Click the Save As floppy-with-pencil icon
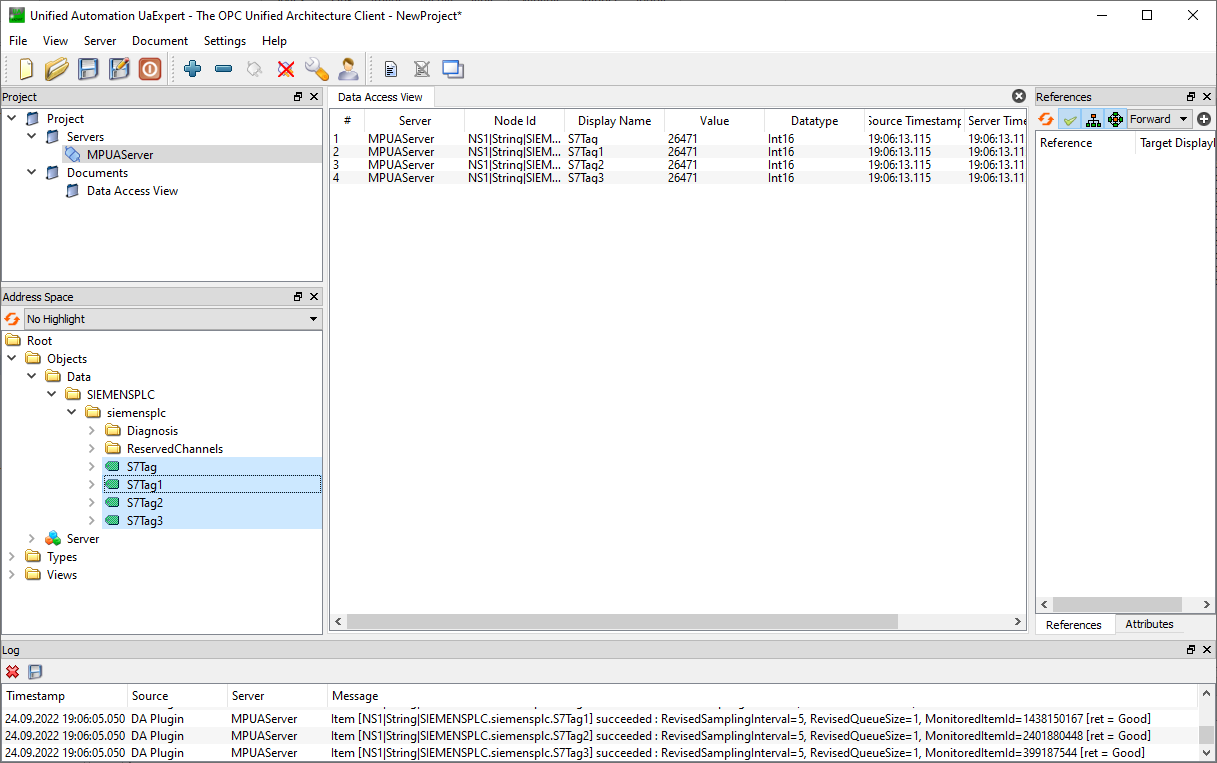The image size is (1217, 763). tap(119, 69)
